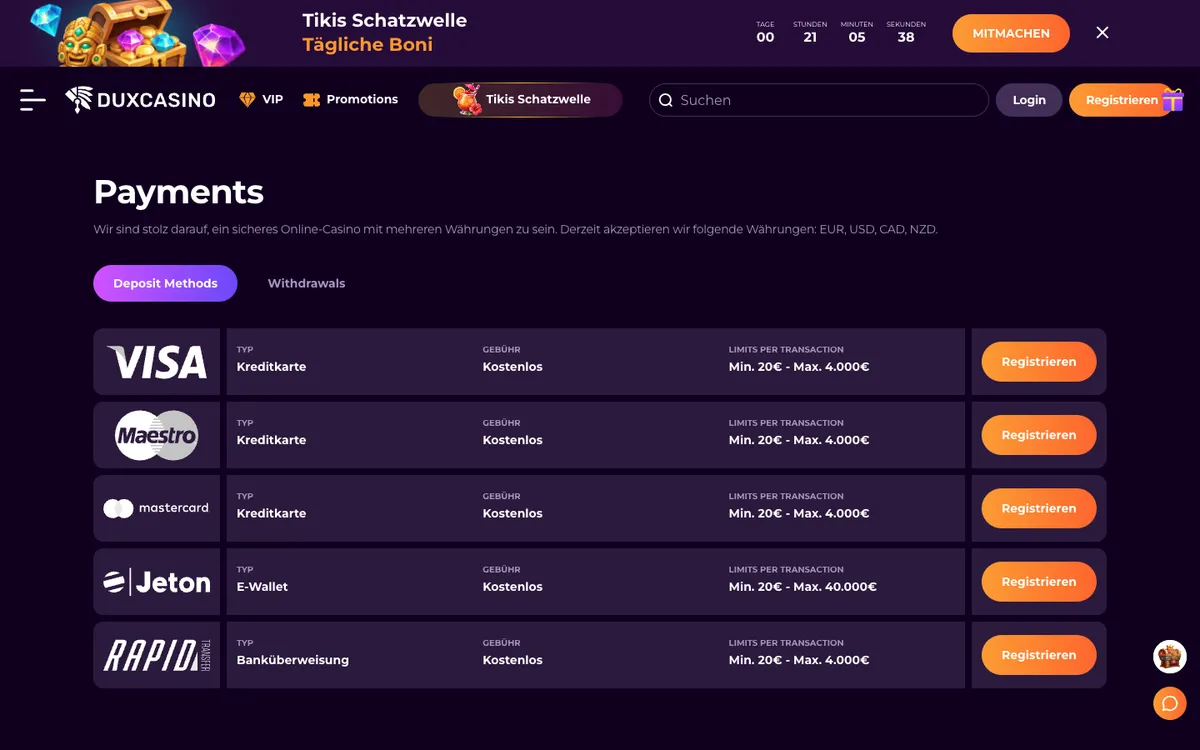1200x750 pixels.
Task: Click the search magnifier icon
Action: [x=666, y=100]
